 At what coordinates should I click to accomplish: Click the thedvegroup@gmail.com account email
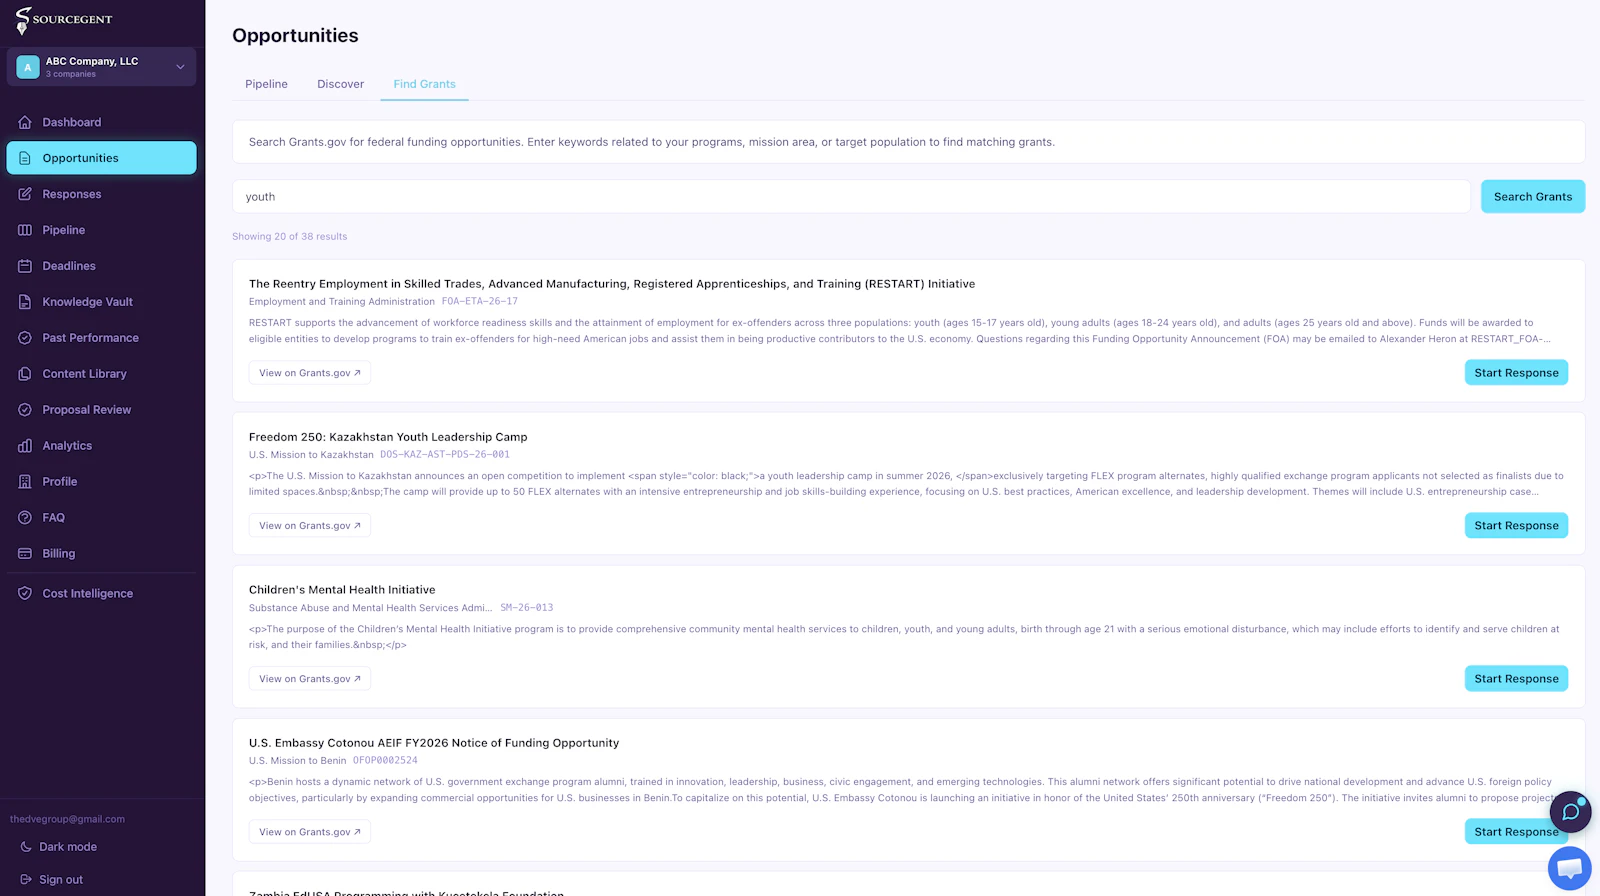(67, 819)
